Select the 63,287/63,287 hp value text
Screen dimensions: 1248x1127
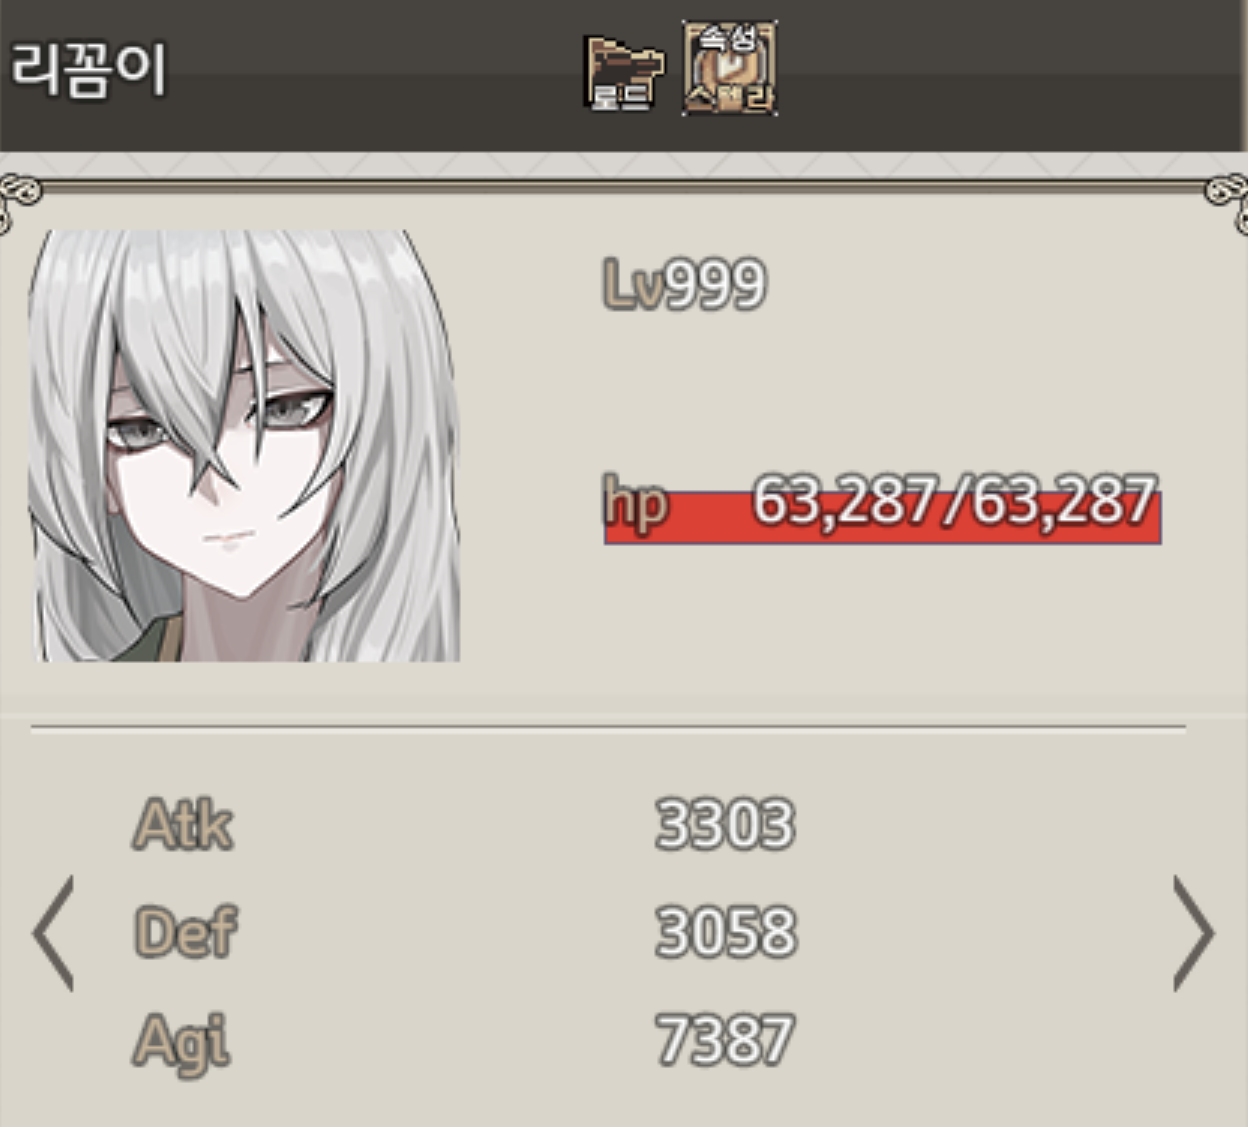[x=954, y=500]
